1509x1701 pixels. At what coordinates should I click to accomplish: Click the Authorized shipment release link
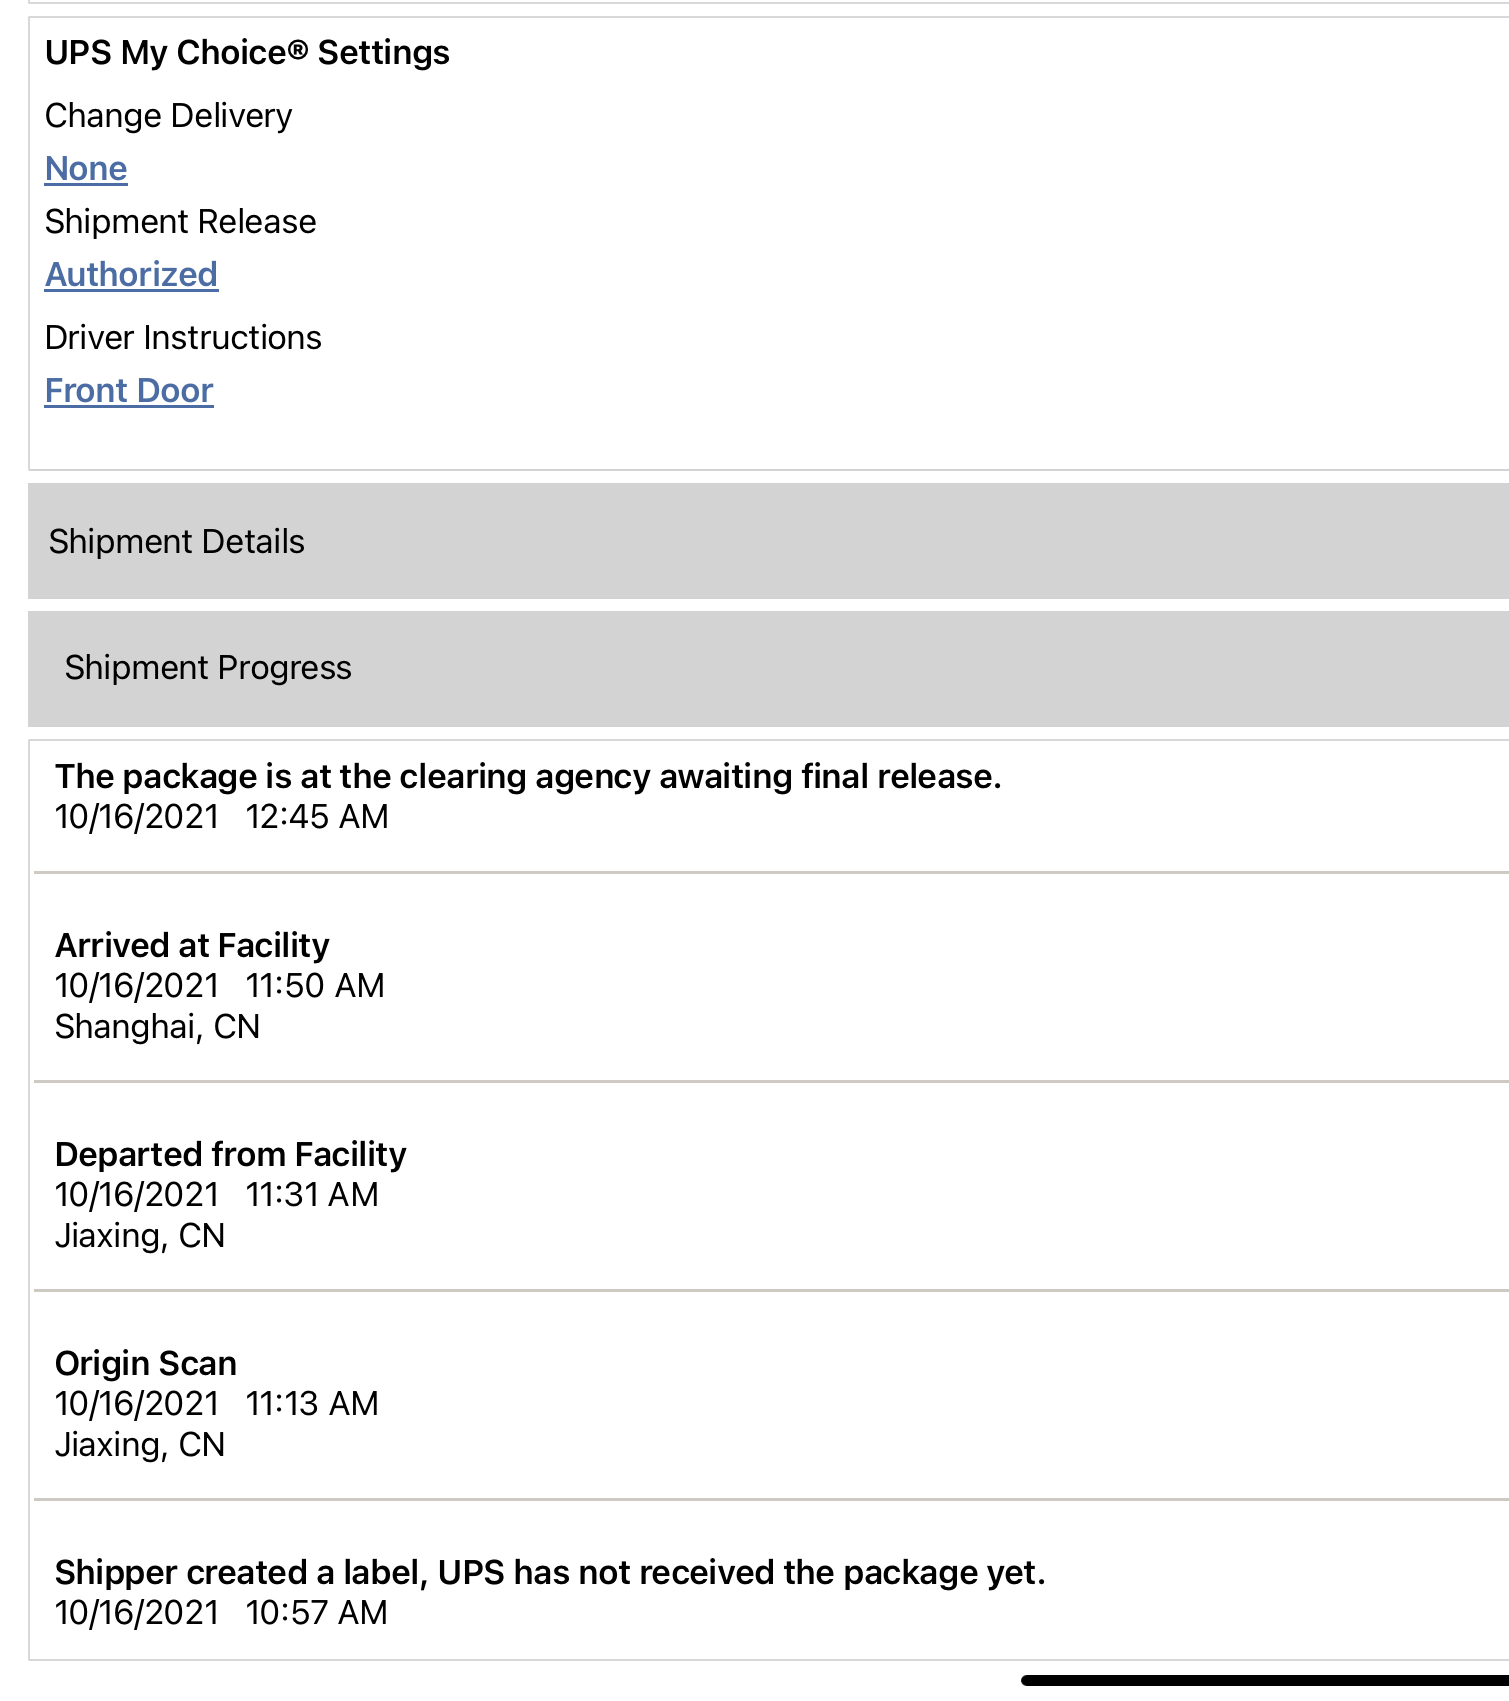pos(131,275)
